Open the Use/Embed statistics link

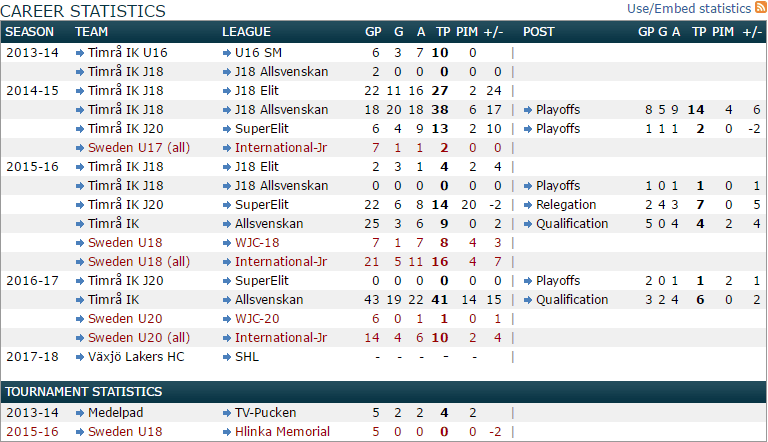(689, 8)
